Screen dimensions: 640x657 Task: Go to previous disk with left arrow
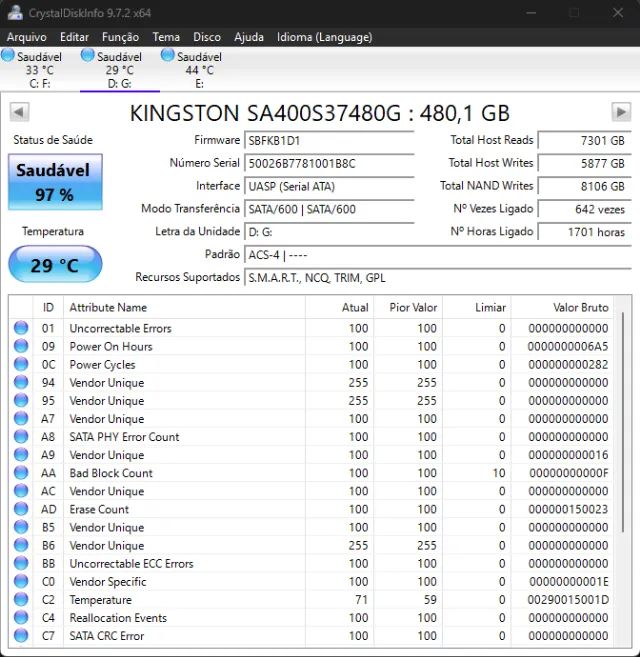(x=19, y=112)
